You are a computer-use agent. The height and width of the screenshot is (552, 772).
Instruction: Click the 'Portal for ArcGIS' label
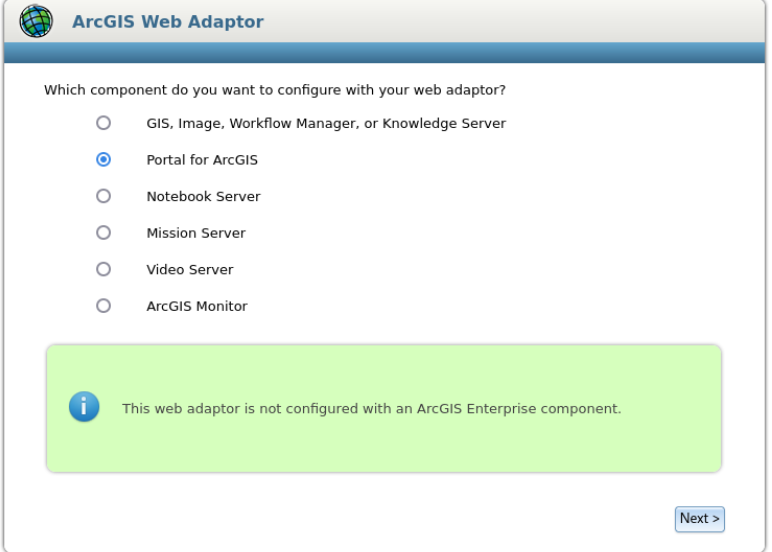coord(202,160)
